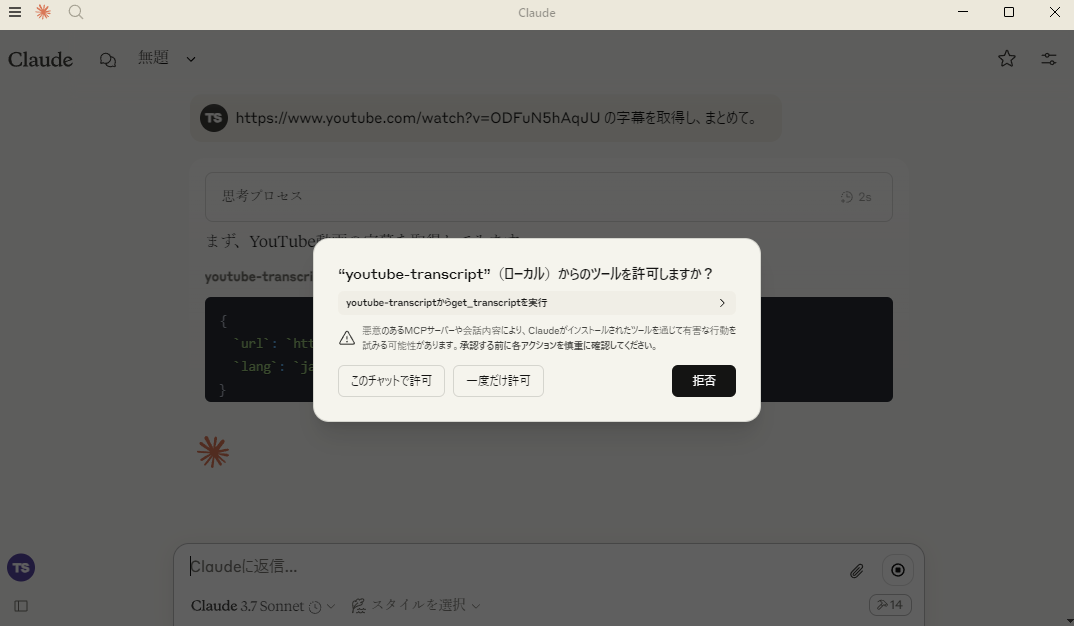Open the tools count 14 badge
Image resolution: width=1074 pixels, height=626 pixels.
point(890,605)
